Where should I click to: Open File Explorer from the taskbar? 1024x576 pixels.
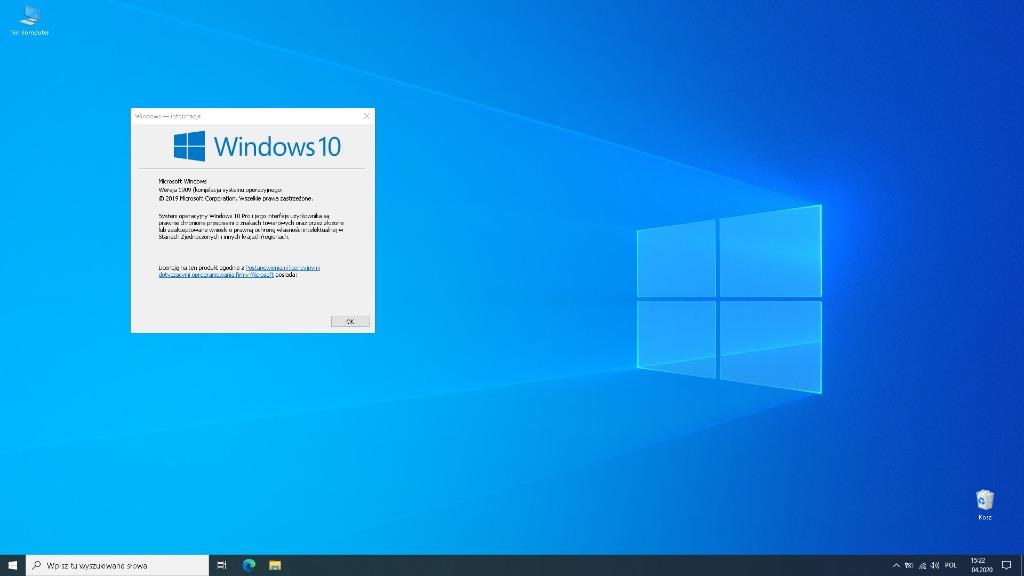pos(274,565)
